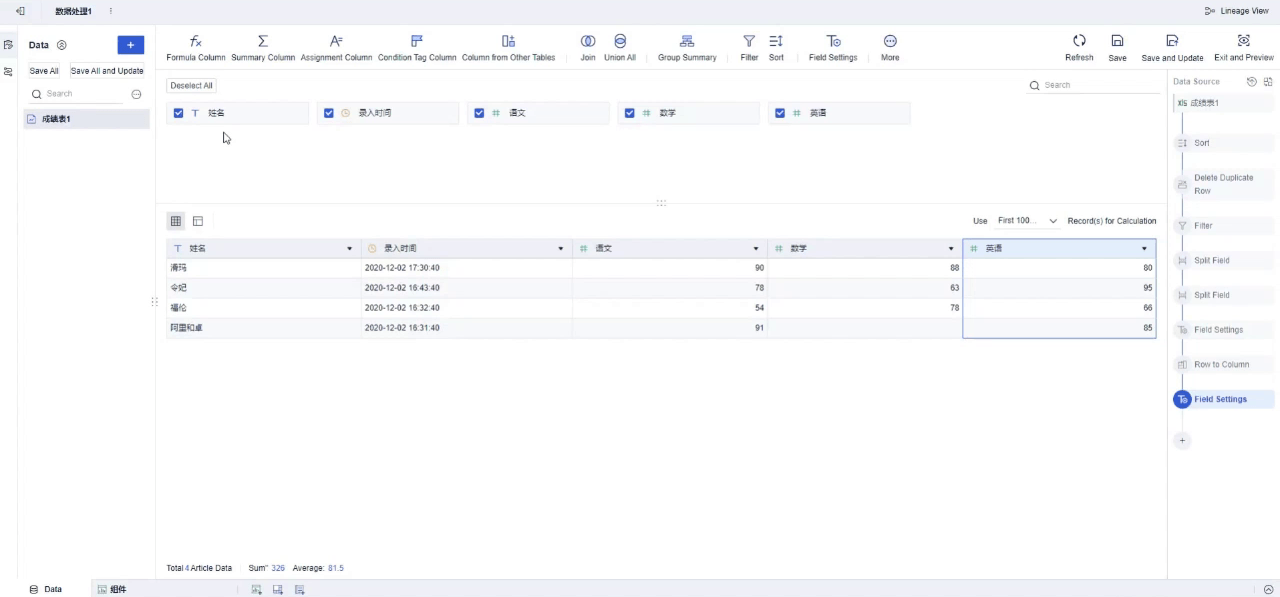Click the cell containing 阿里和卓
The height and width of the screenshot is (597, 1280).
(264, 328)
